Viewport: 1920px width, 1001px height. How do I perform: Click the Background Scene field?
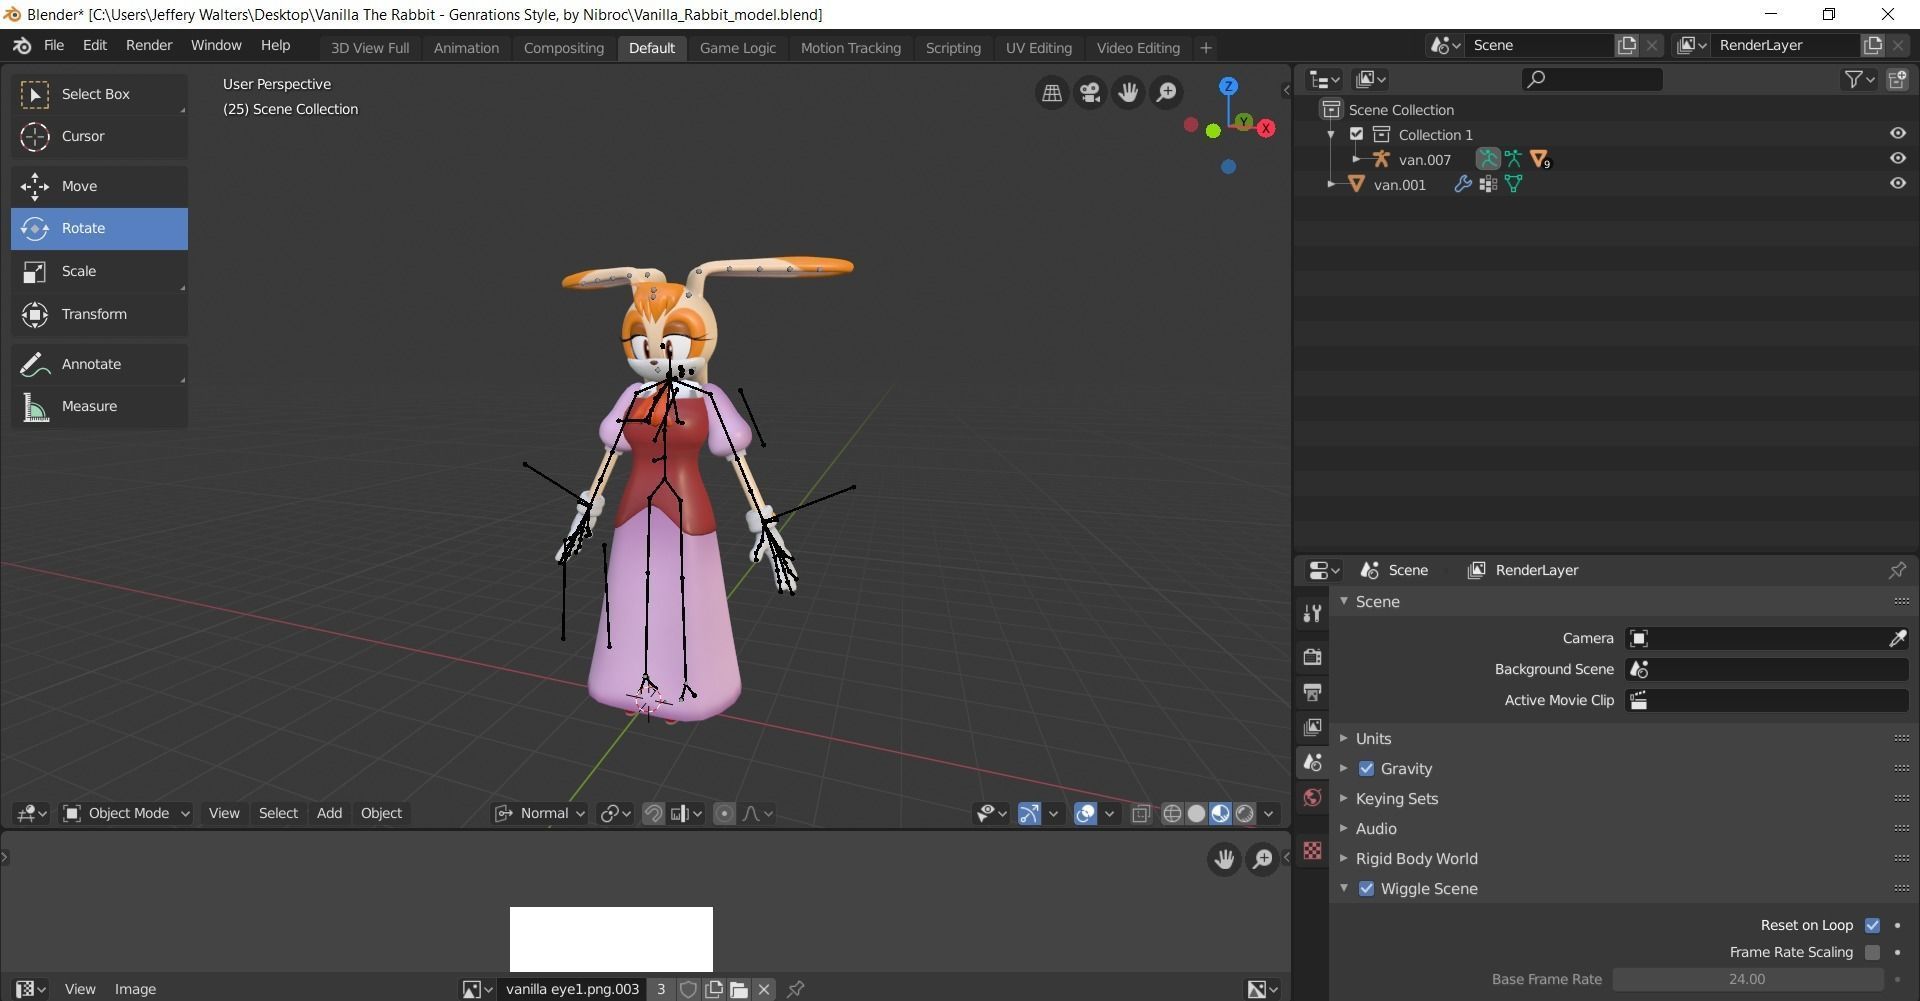pyautogui.click(x=1767, y=669)
